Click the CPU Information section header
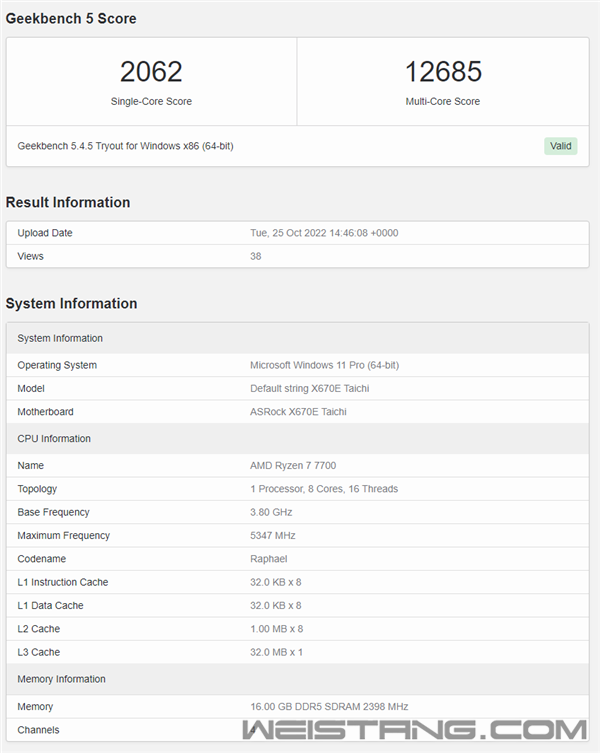Screen dimensions: 600x753 point(297,438)
